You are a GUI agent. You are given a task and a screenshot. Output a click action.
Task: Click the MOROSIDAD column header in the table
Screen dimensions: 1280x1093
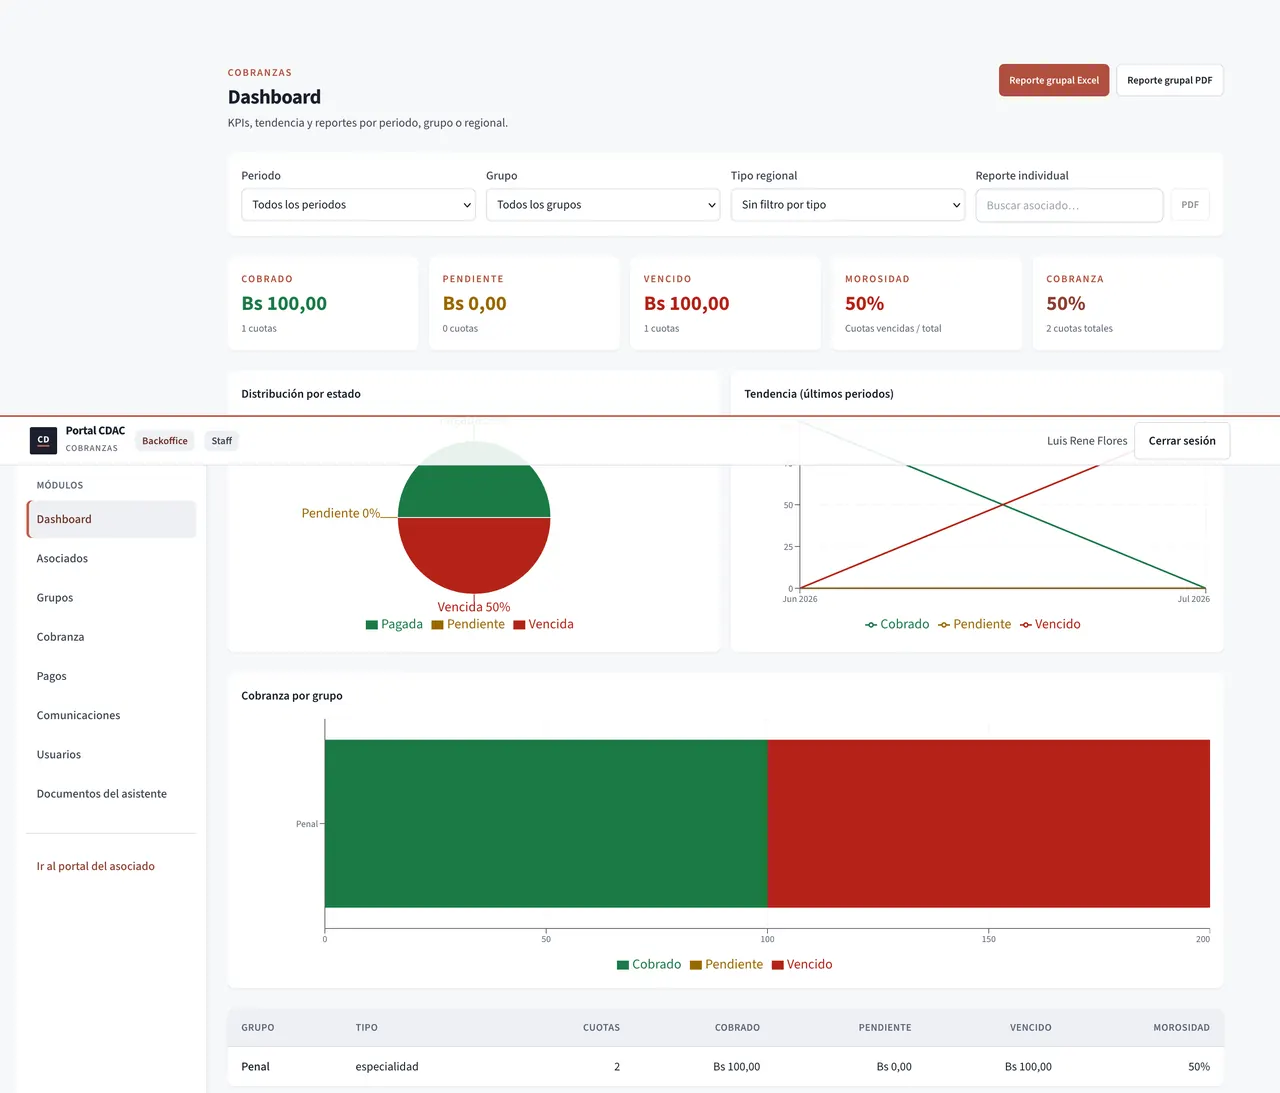pyautogui.click(x=1181, y=1028)
